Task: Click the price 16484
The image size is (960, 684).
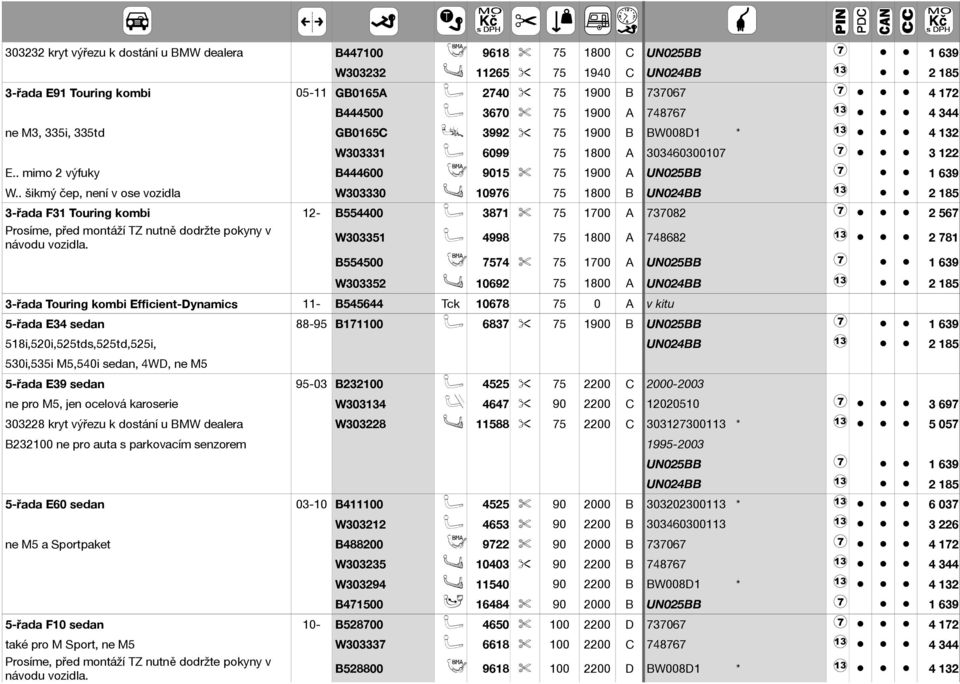Action: coord(492,604)
